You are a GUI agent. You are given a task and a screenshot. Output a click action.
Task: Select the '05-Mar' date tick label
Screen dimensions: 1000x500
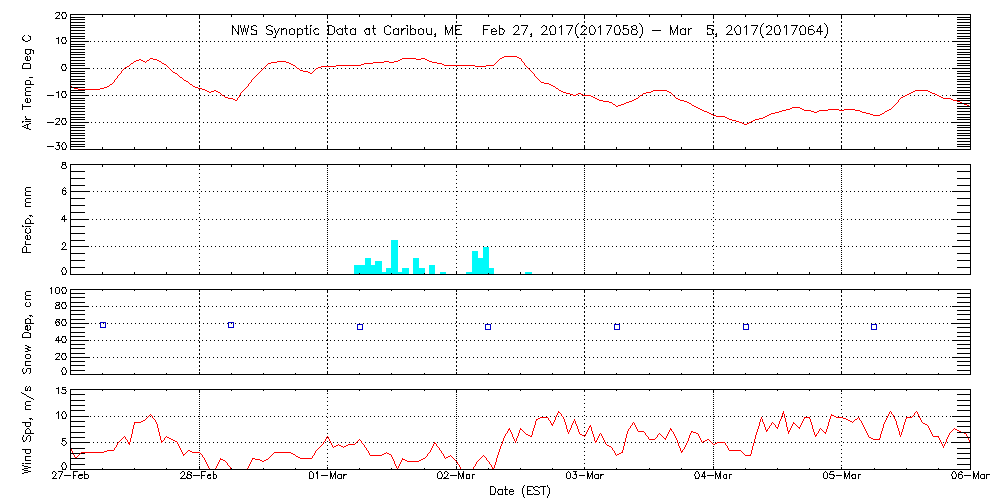click(x=842, y=478)
